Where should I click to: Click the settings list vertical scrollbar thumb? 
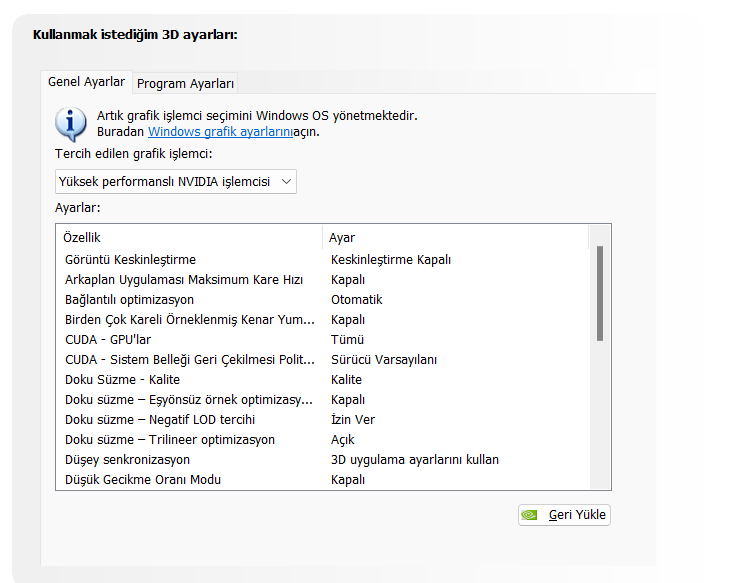click(x=600, y=293)
